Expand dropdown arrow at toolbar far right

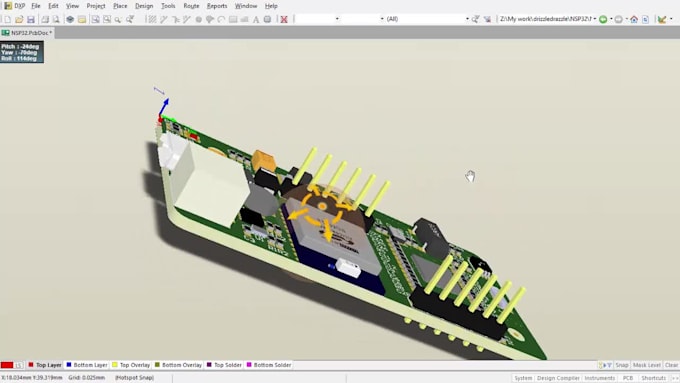671,19
